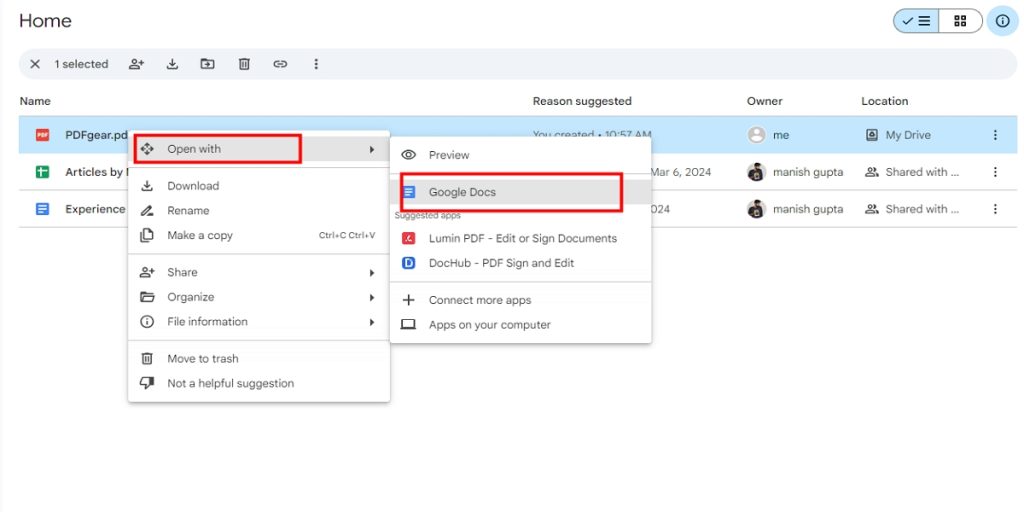1024x512 pixels.
Task: Click the blue Docs icon for the Experience file
Action: 42,210
